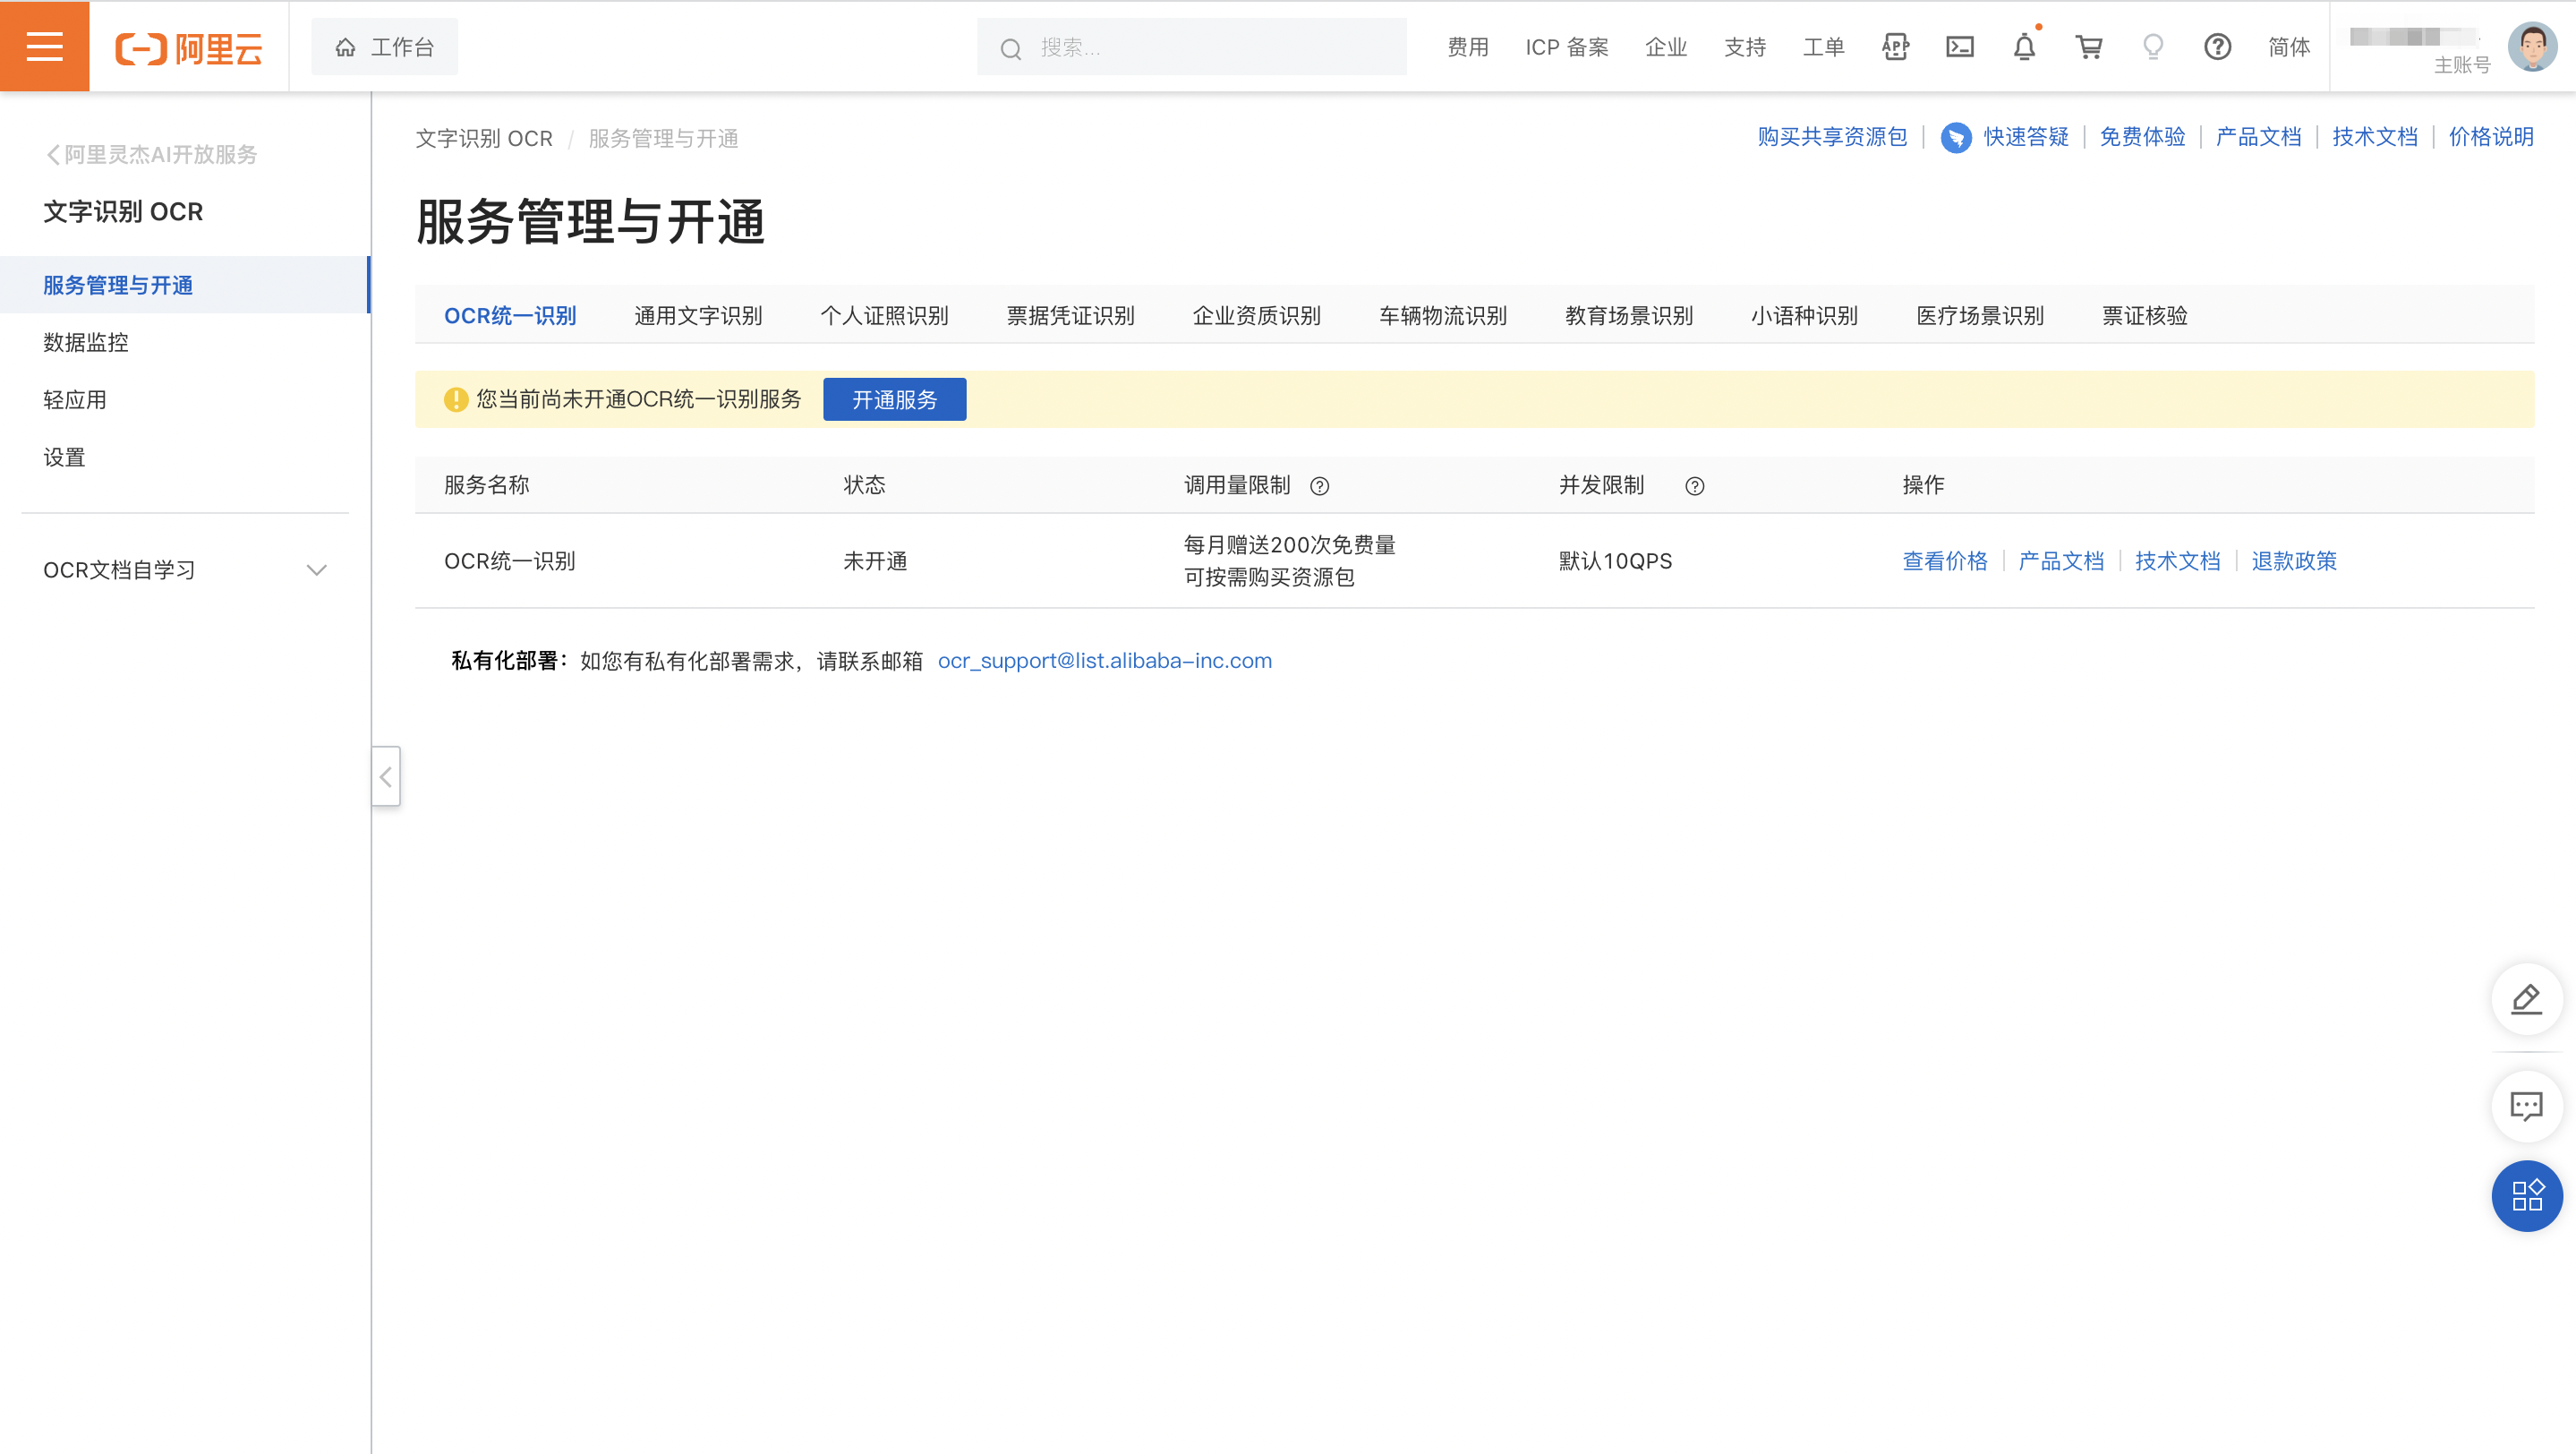Viewport: 2576px width, 1454px height.
Task: Open 购买共享资源包 link
Action: point(1832,136)
